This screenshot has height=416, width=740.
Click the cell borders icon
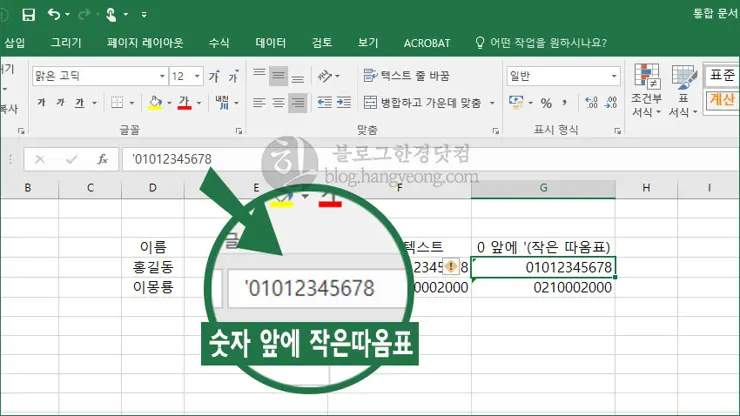click(x=117, y=102)
